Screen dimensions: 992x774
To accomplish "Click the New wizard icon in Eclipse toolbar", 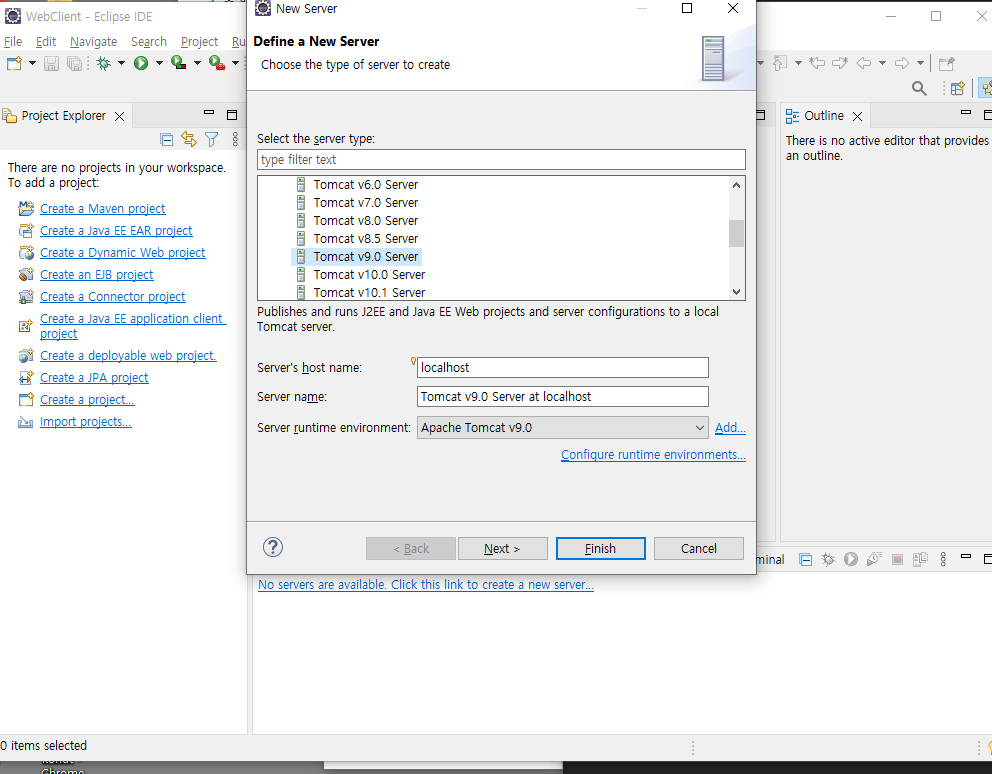I will click(x=14, y=63).
